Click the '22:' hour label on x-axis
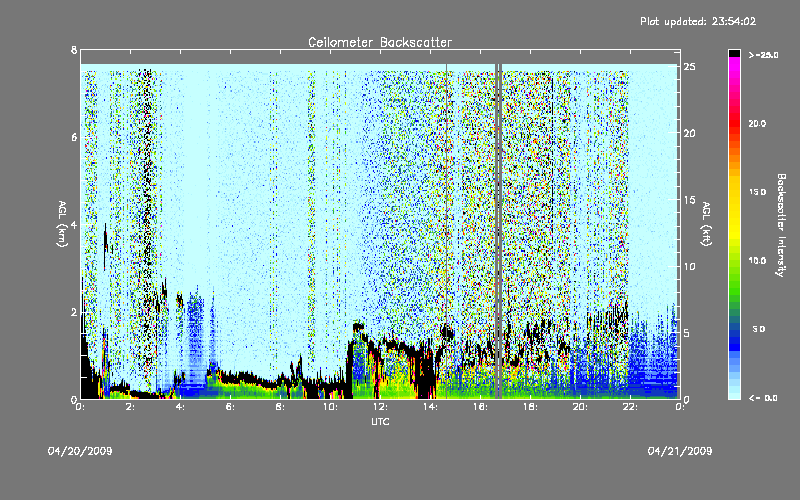Viewport: 800px width, 500px height. pos(630,407)
